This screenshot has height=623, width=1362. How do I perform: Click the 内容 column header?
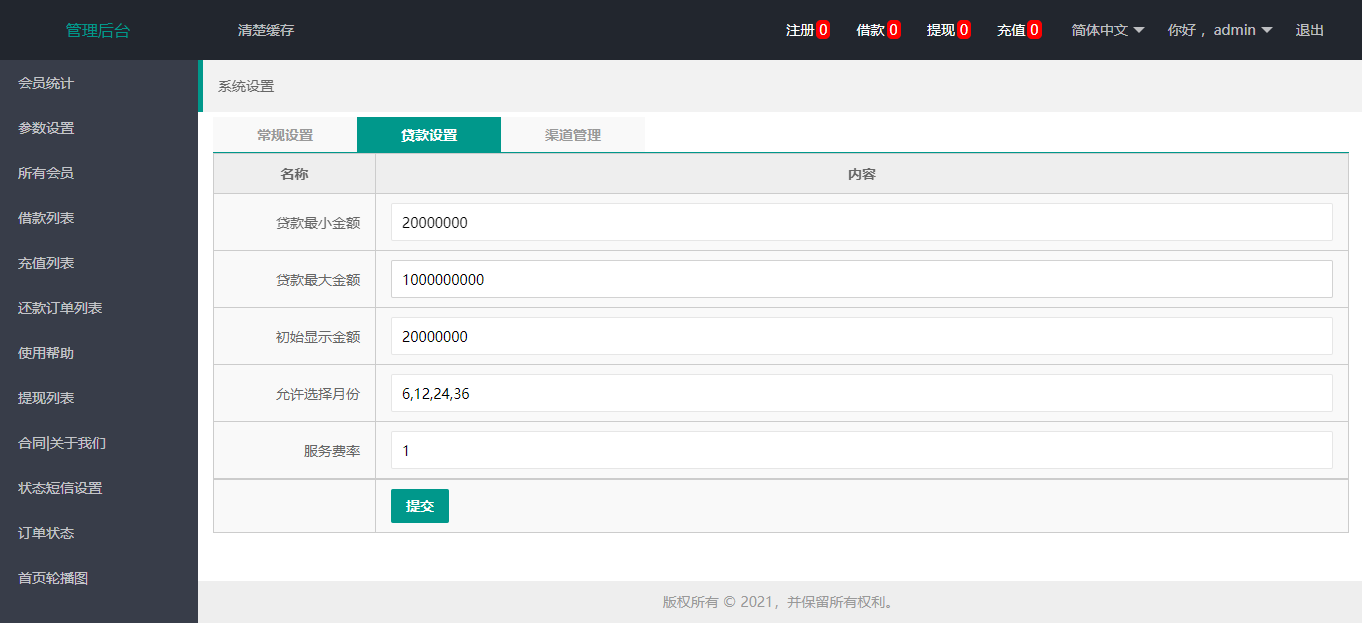(862, 174)
